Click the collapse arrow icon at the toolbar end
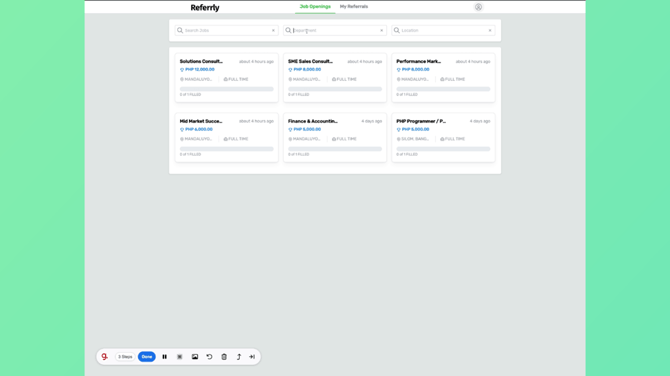This screenshot has width=670, height=376. [x=252, y=357]
